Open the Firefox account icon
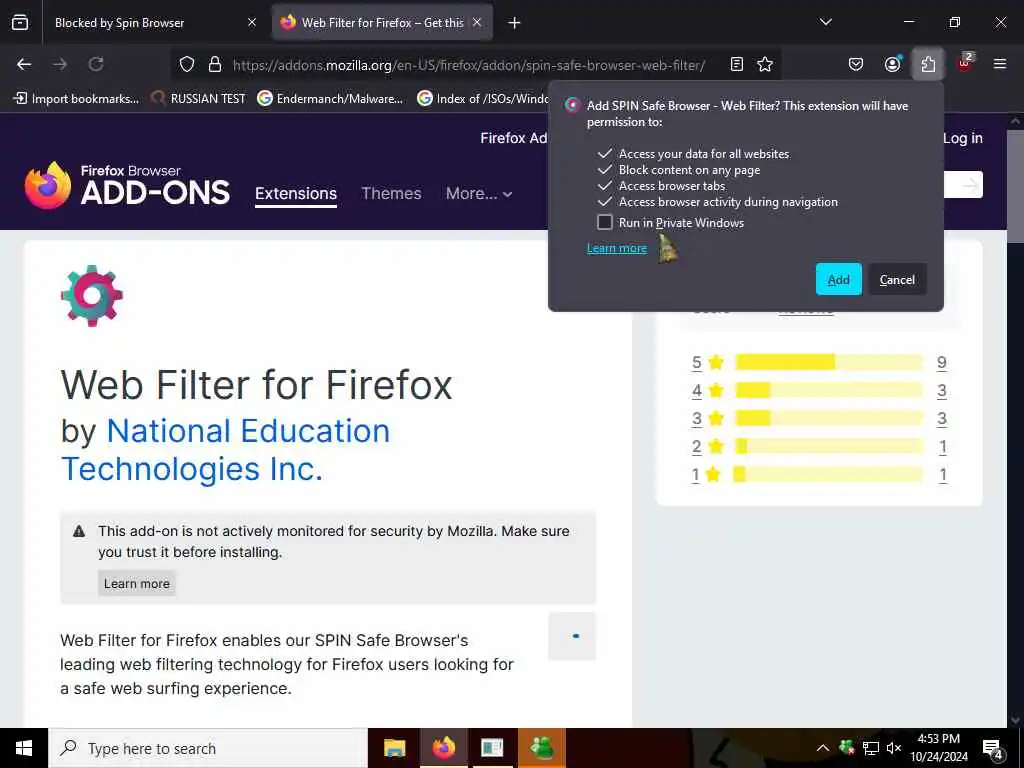Screen dimensions: 1024x768 892,64
